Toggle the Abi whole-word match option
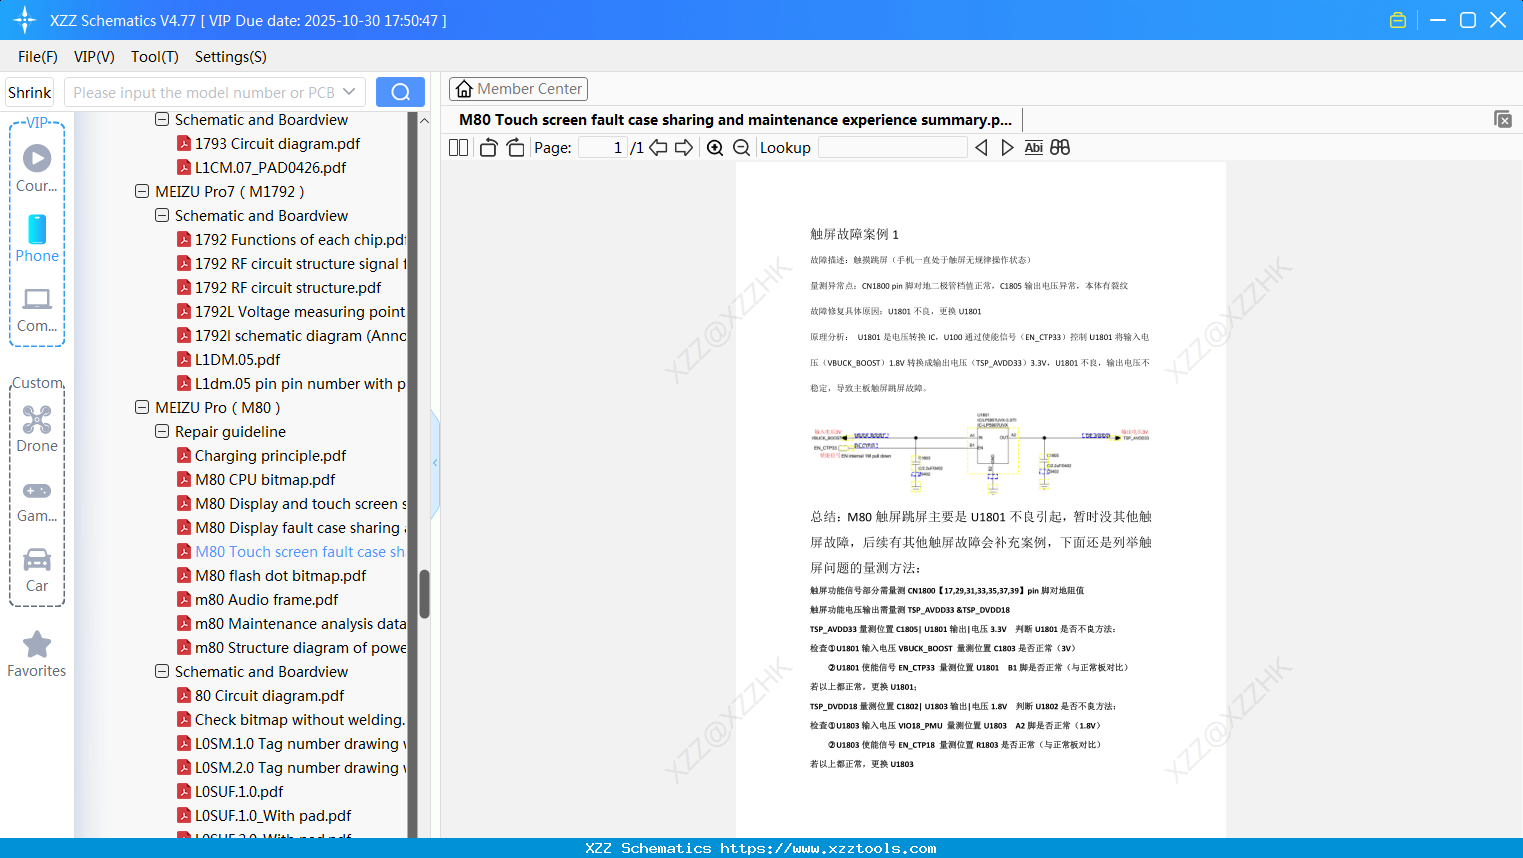 1033,147
